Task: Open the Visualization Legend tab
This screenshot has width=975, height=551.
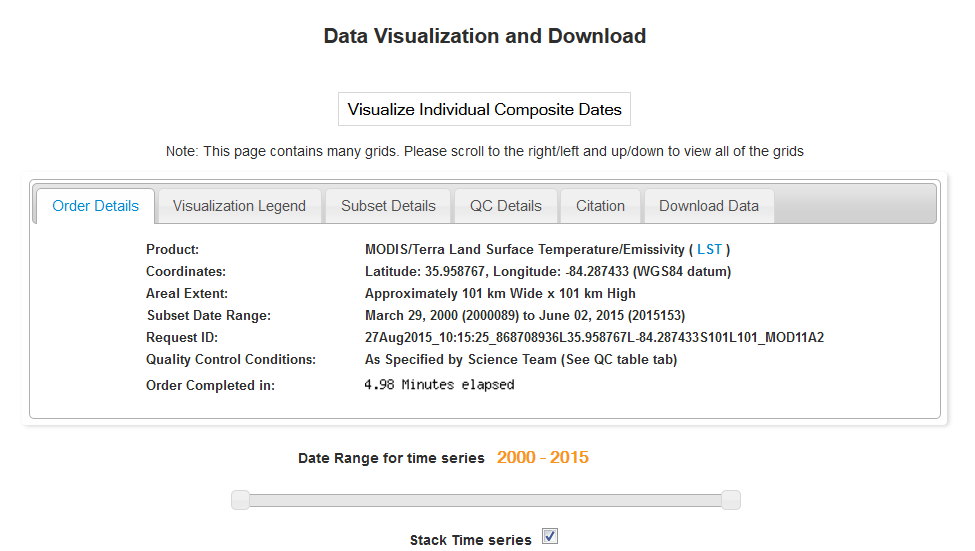Action: (239, 206)
